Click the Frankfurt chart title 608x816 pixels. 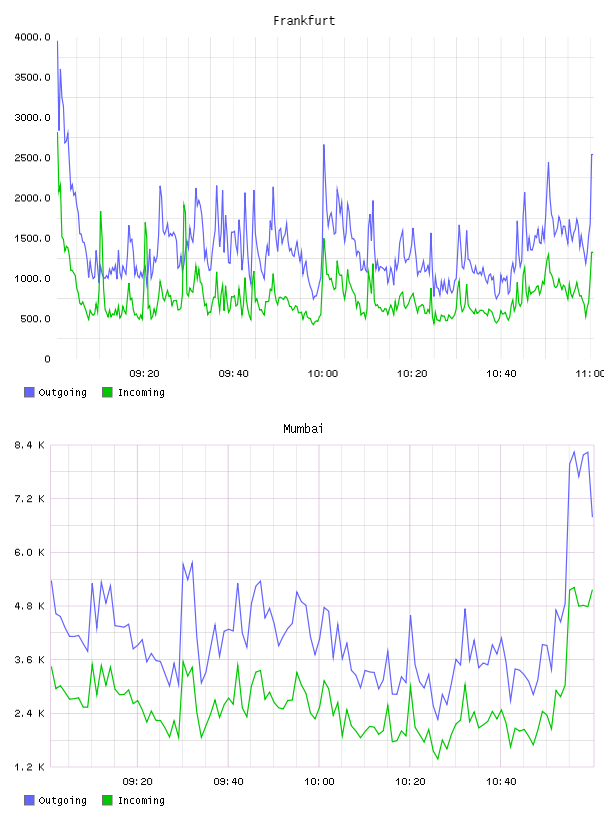(304, 21)
